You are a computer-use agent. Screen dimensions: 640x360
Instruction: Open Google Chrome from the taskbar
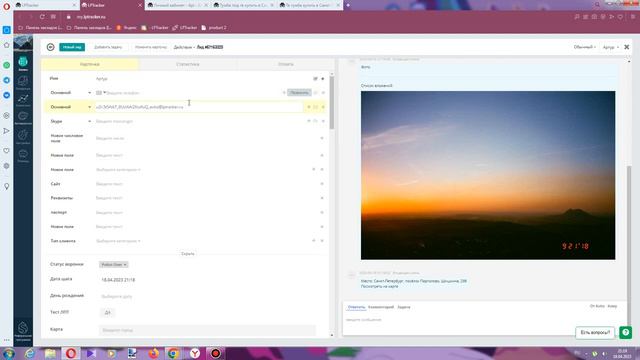(x=173, y=353)
